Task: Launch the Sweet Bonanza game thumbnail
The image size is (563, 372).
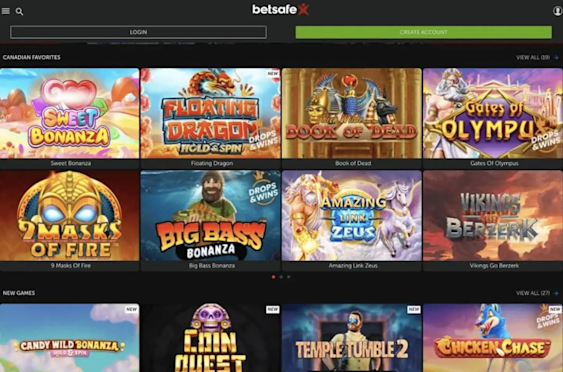Action: click(70, 113)
